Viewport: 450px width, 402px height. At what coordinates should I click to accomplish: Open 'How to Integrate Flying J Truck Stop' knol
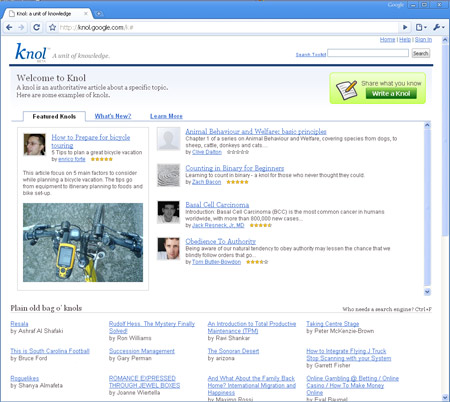pos(349,355)
